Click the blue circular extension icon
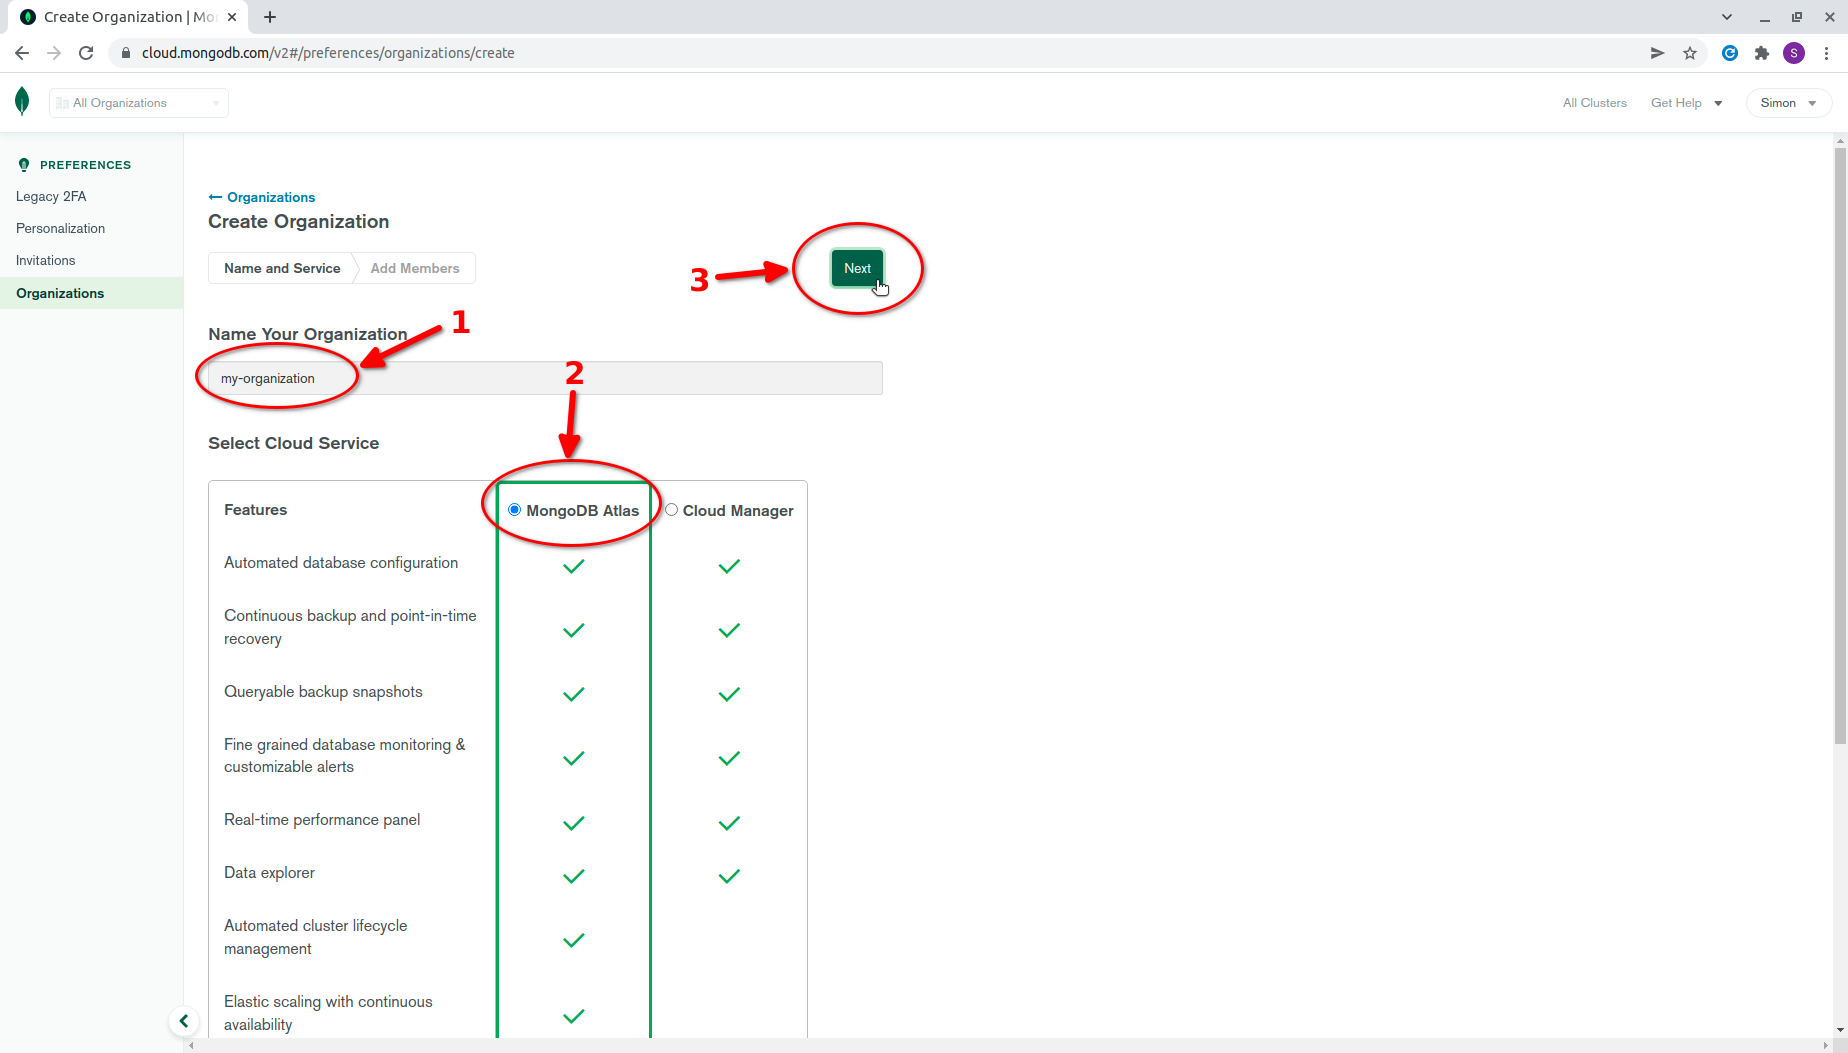The height and width of the screenshot is (1053, 1848). click(1730, 53)
